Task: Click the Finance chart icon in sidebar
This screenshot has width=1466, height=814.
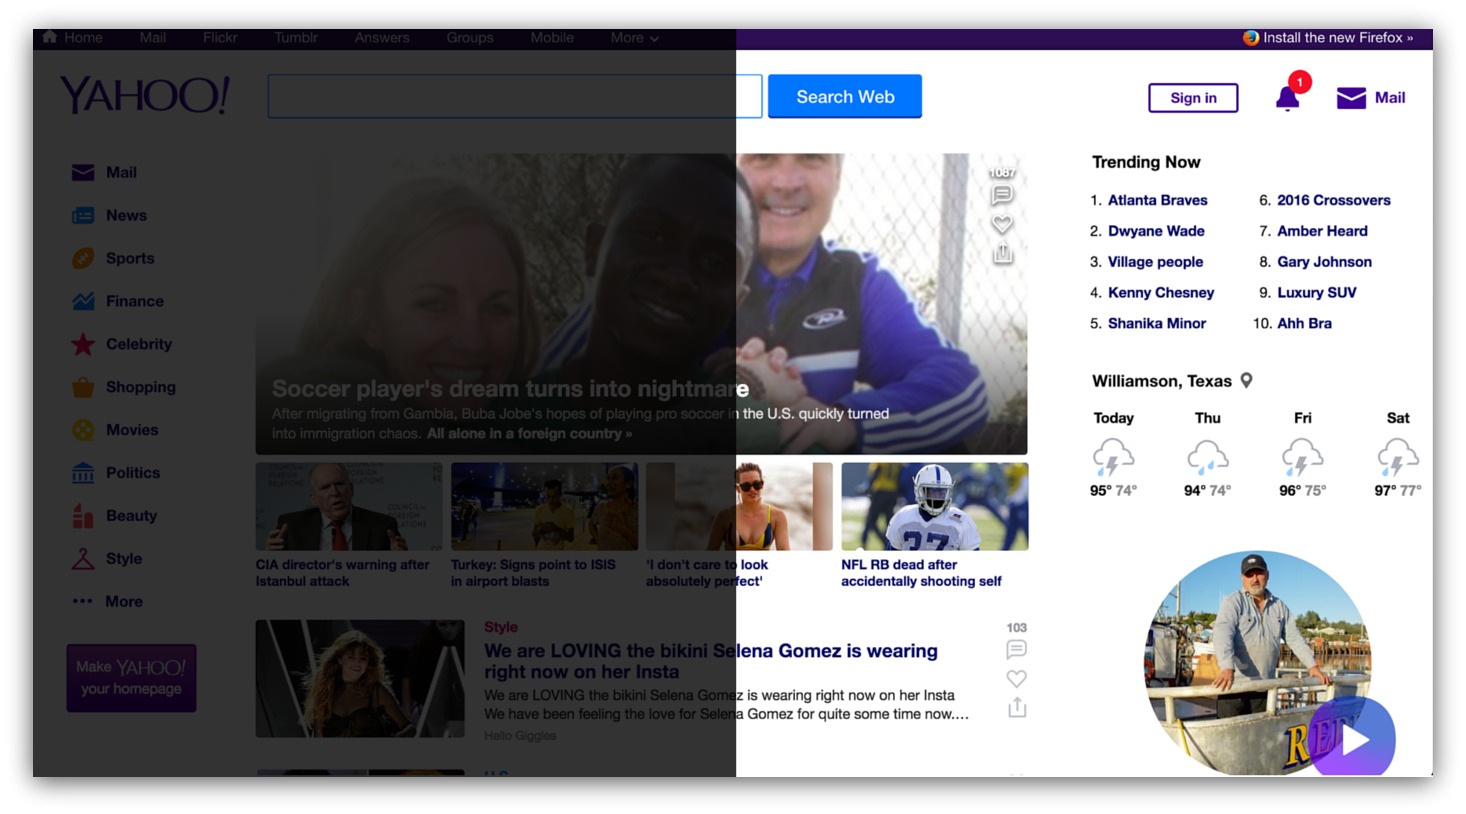Action: click(83, 301)
